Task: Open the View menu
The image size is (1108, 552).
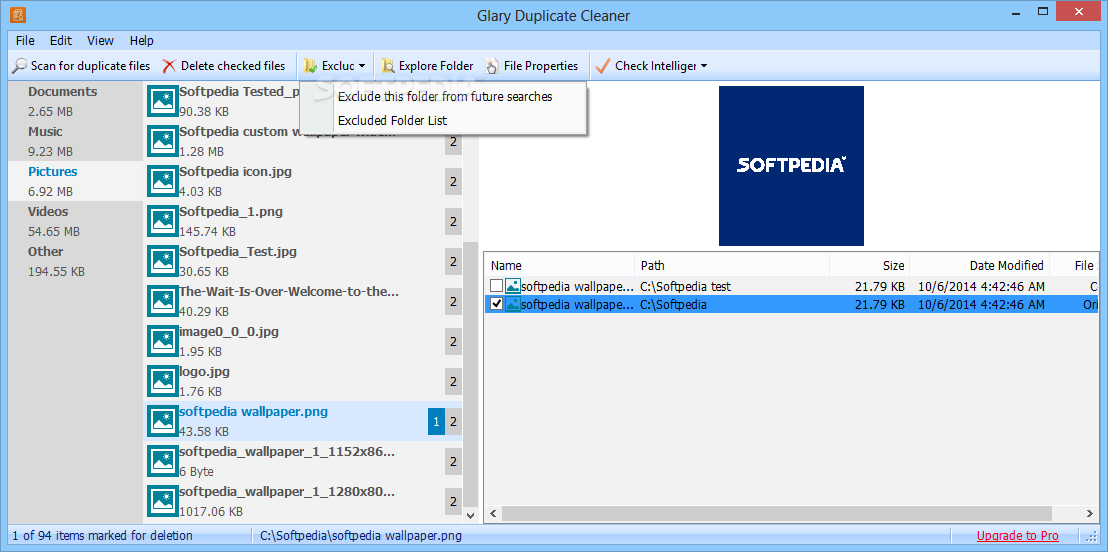Action: click(x=100, y=40)
